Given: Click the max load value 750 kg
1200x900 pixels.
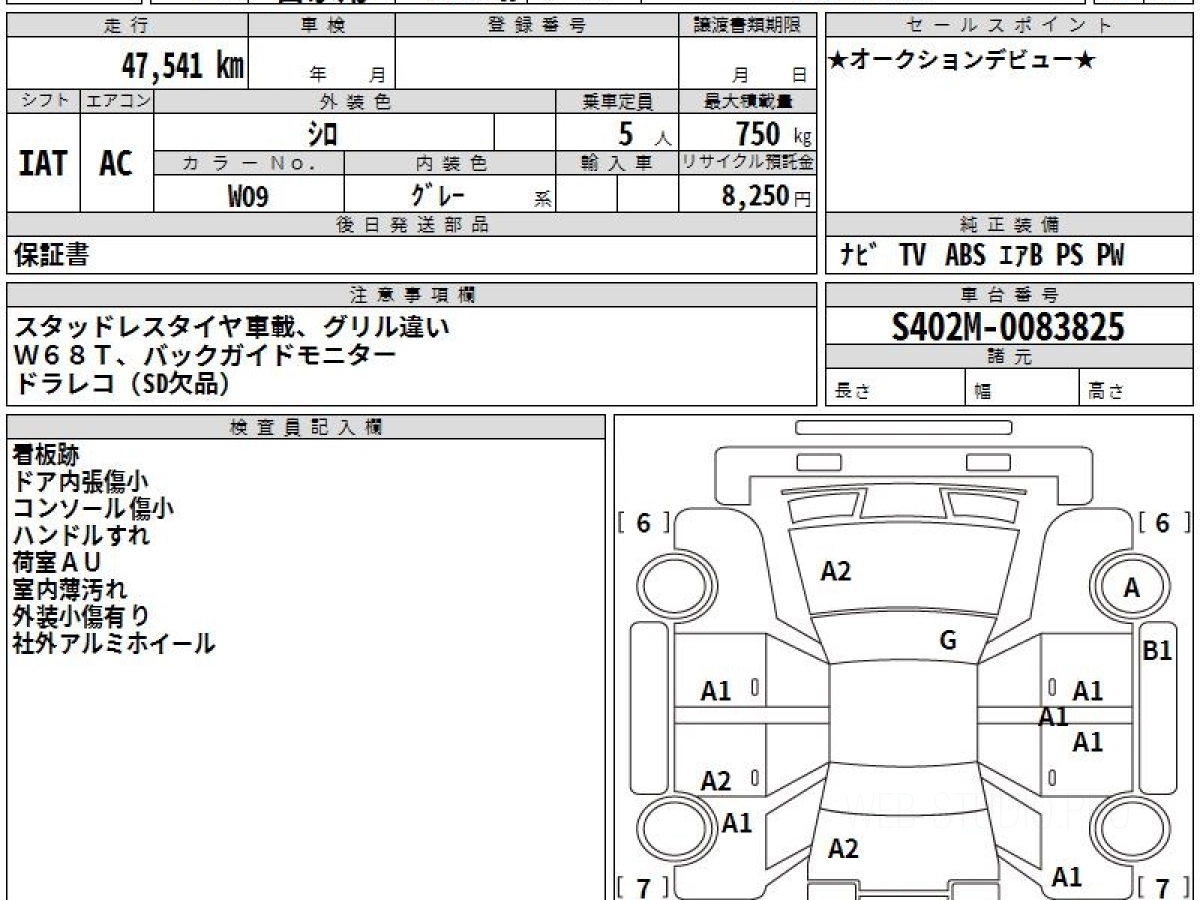Looking at the screenshot, I should (773, 133).
